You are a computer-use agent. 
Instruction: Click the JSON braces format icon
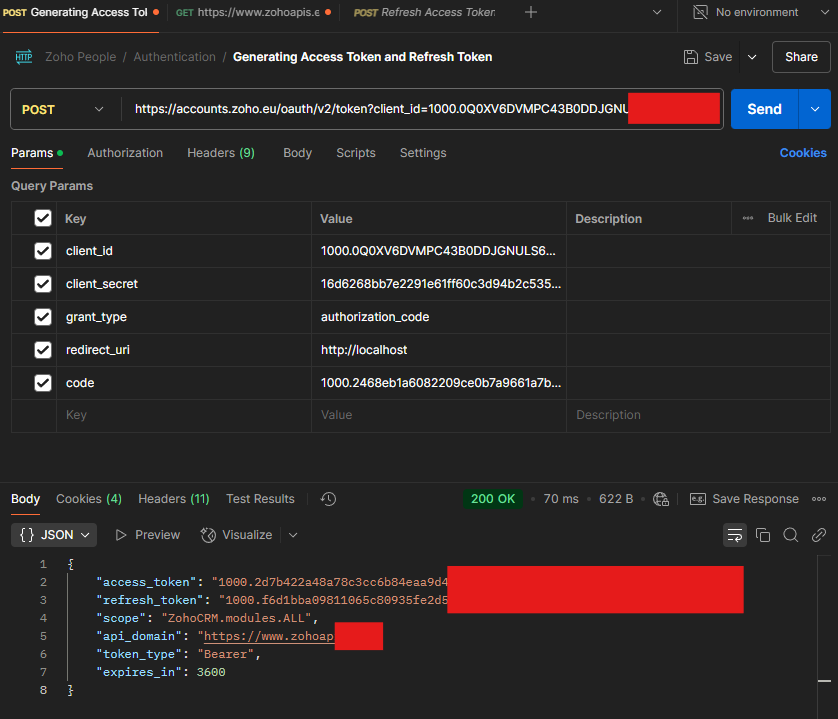pos(27,535)
